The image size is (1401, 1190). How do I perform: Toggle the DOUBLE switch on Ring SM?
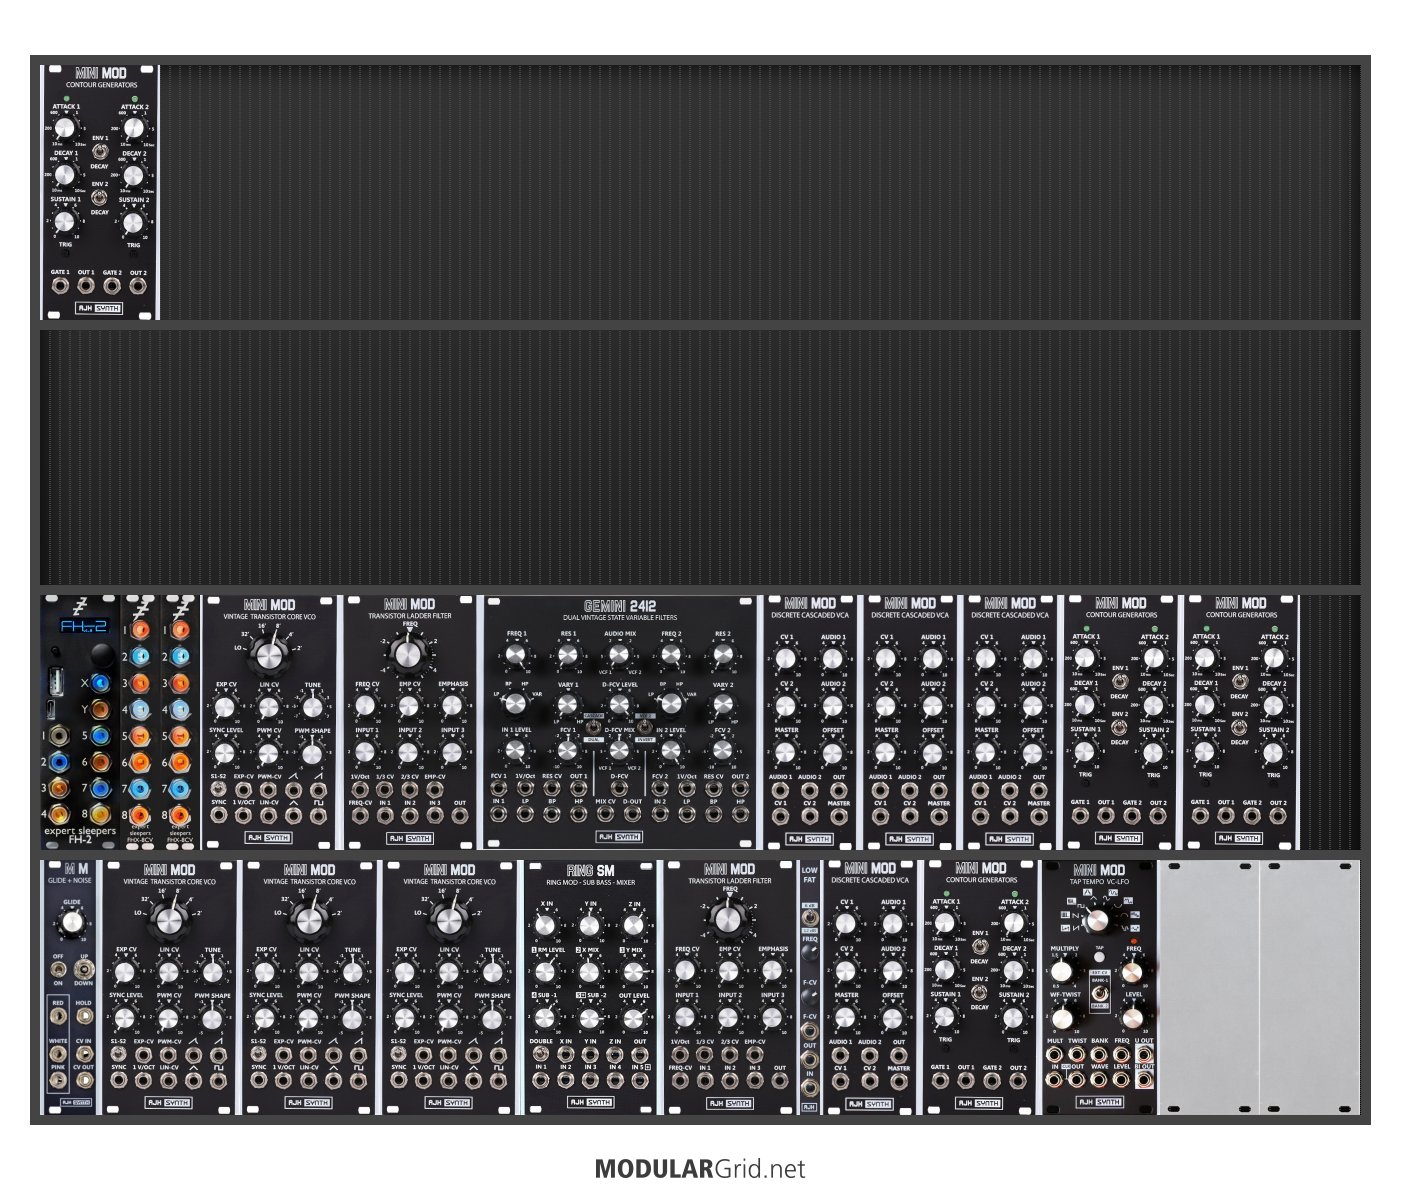pyautogui.click(x=541, y=1053)
